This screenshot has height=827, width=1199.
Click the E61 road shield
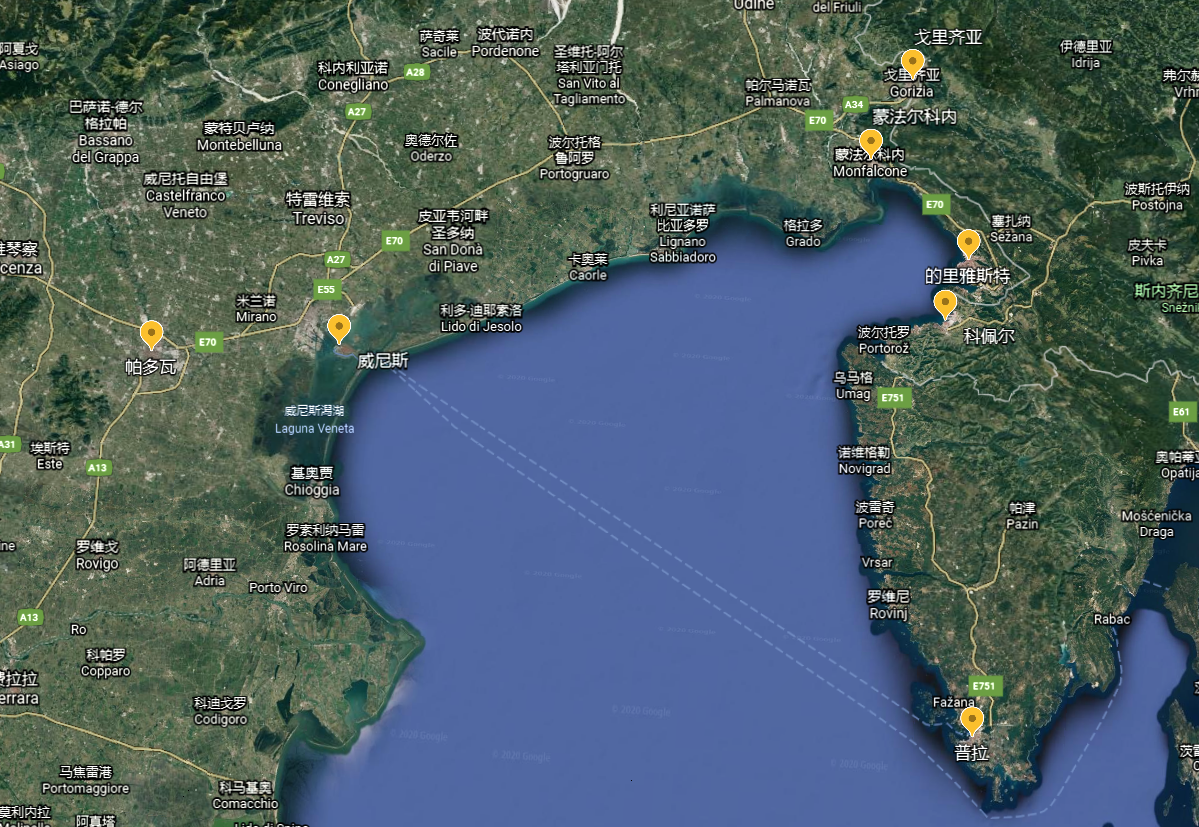[x=1182, y=412]
